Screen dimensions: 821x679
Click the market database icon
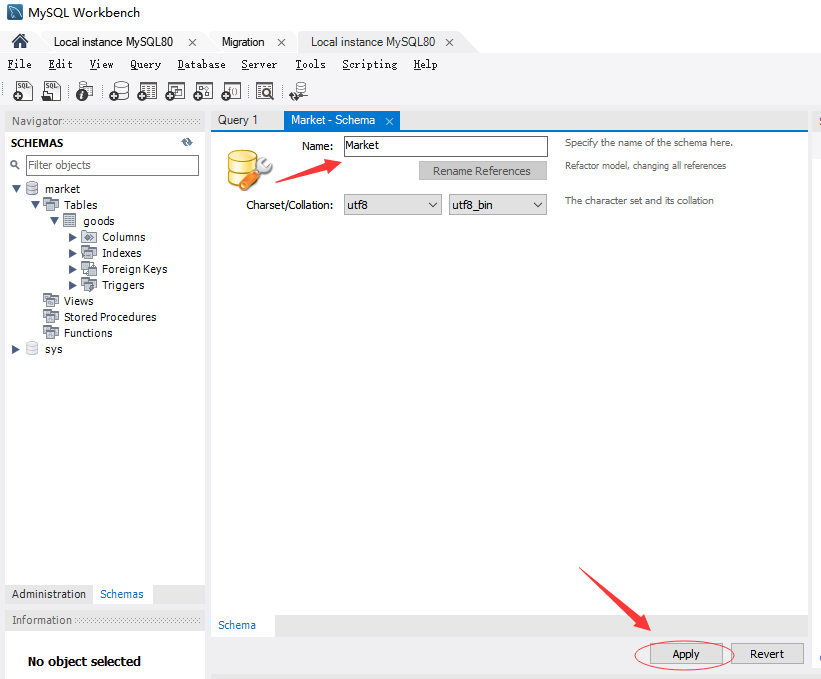[x=32, y=188]
